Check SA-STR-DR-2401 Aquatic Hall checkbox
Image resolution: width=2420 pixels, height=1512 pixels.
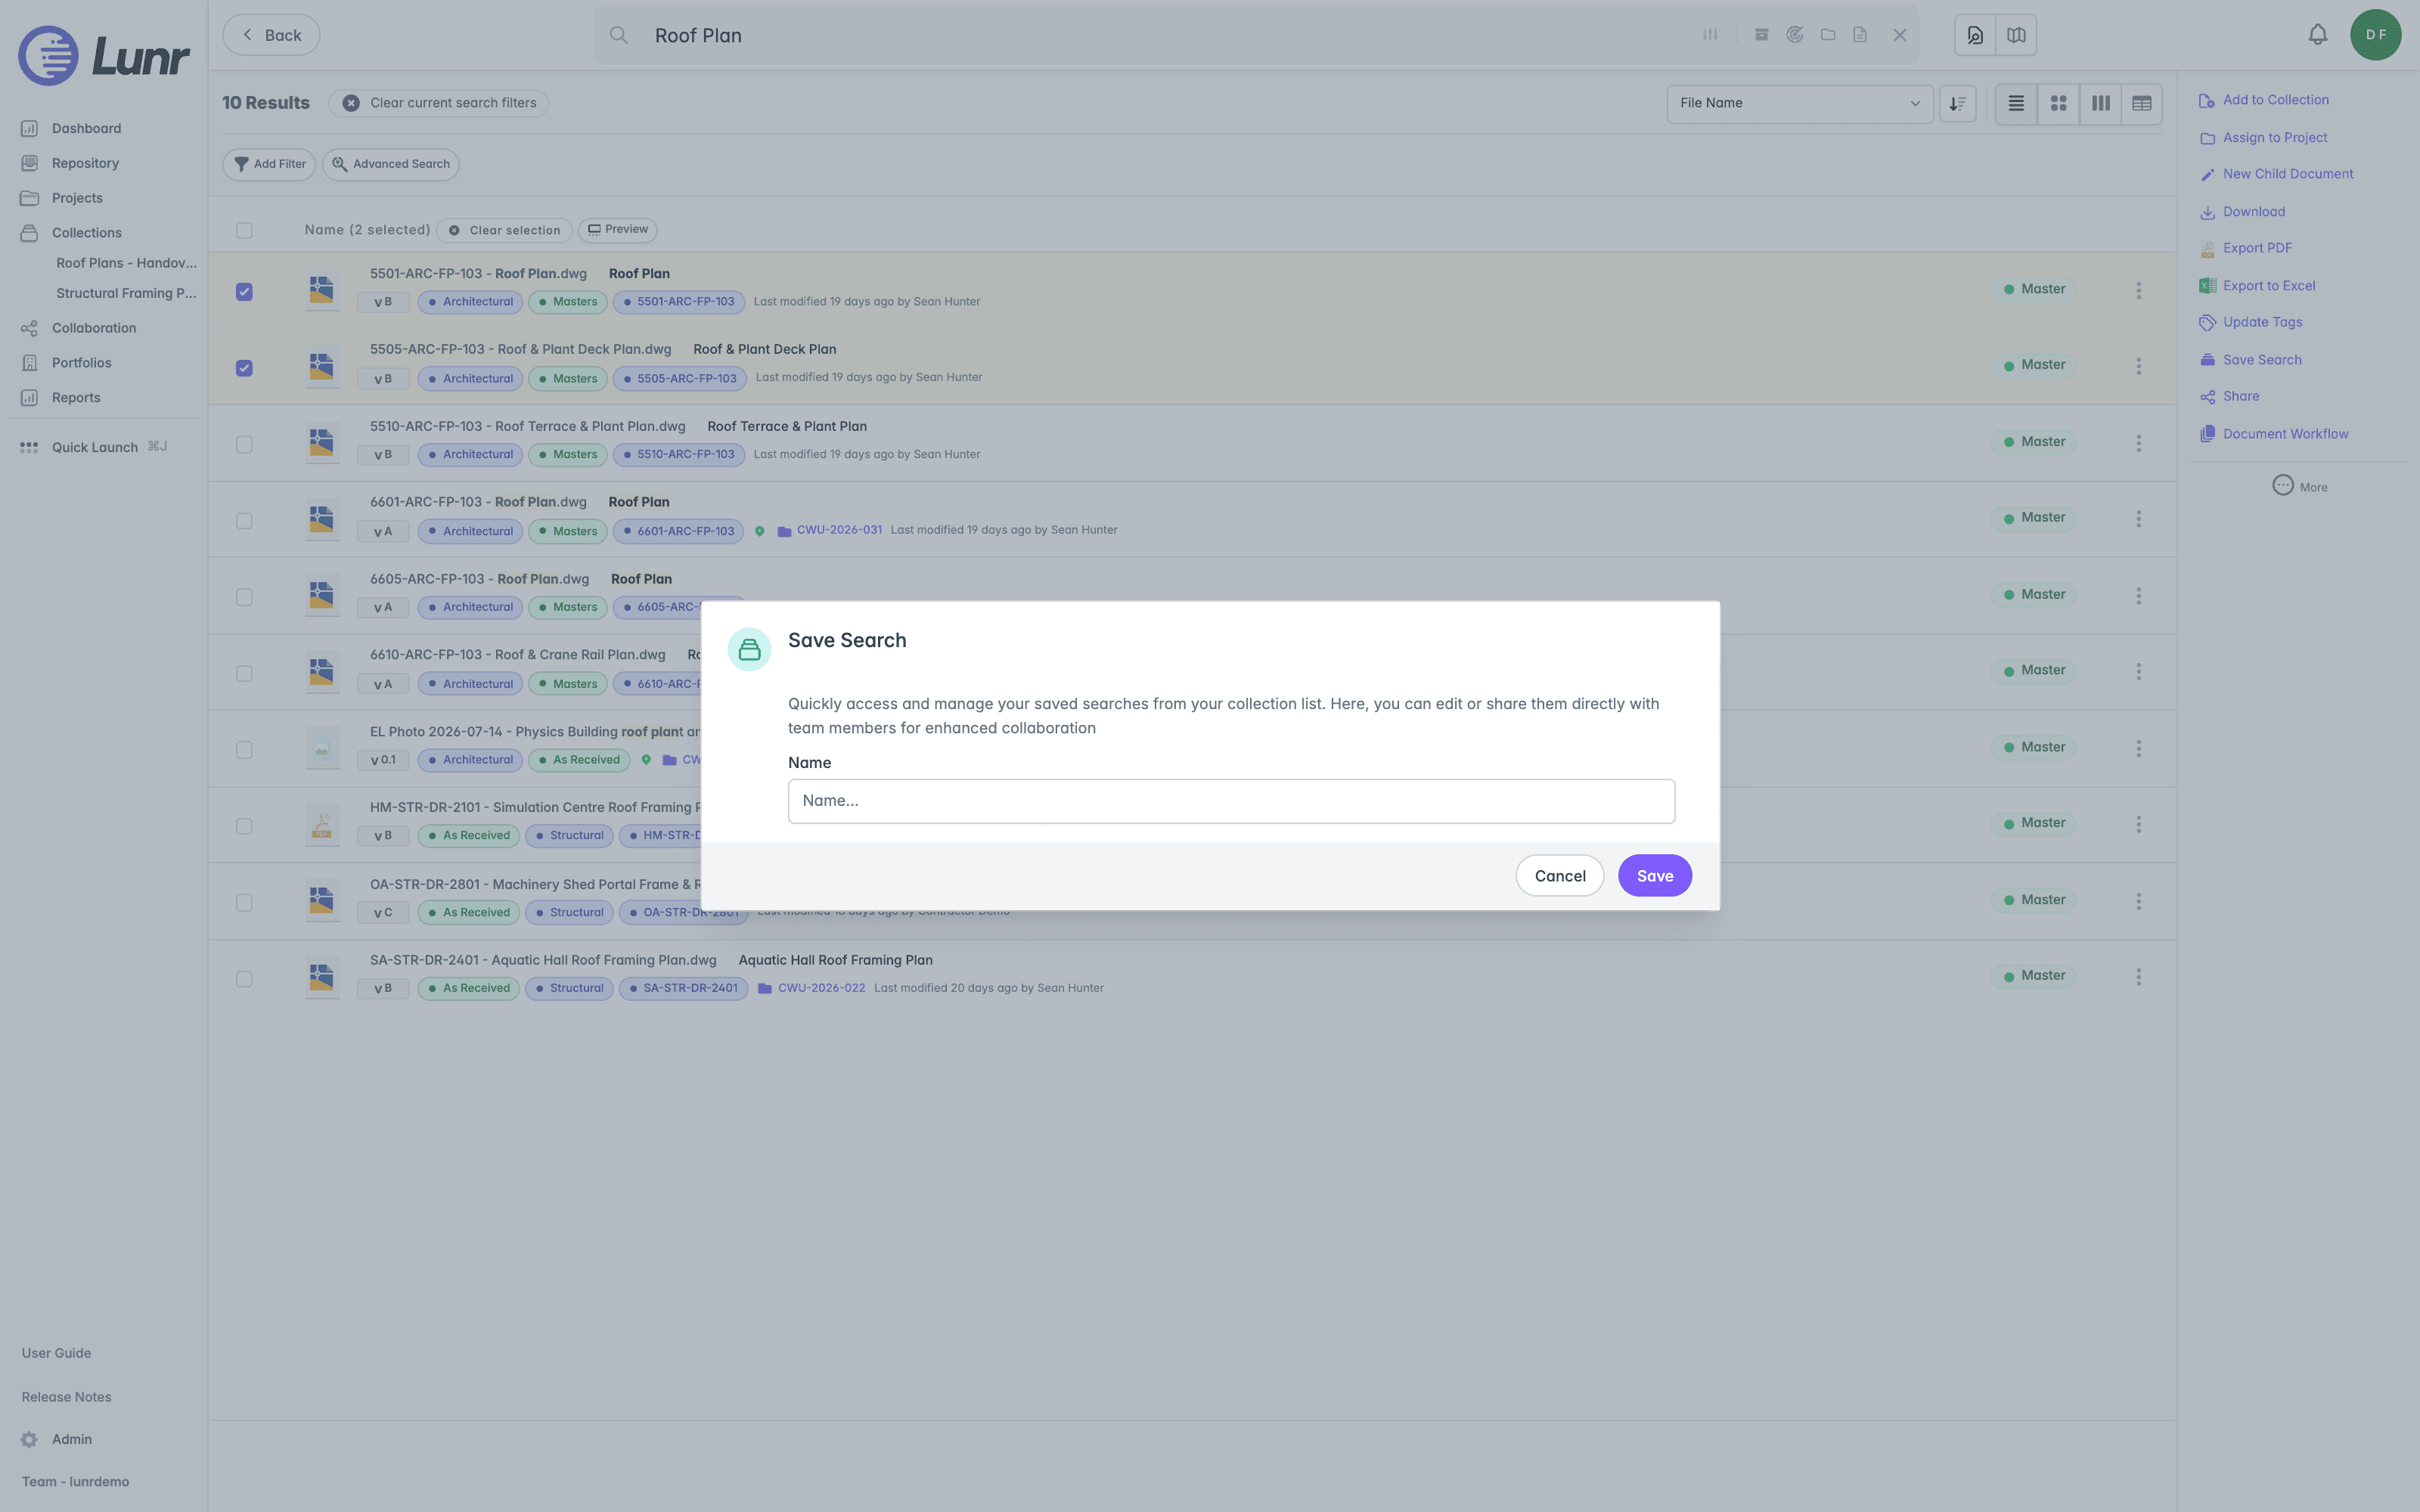(244, 979)
